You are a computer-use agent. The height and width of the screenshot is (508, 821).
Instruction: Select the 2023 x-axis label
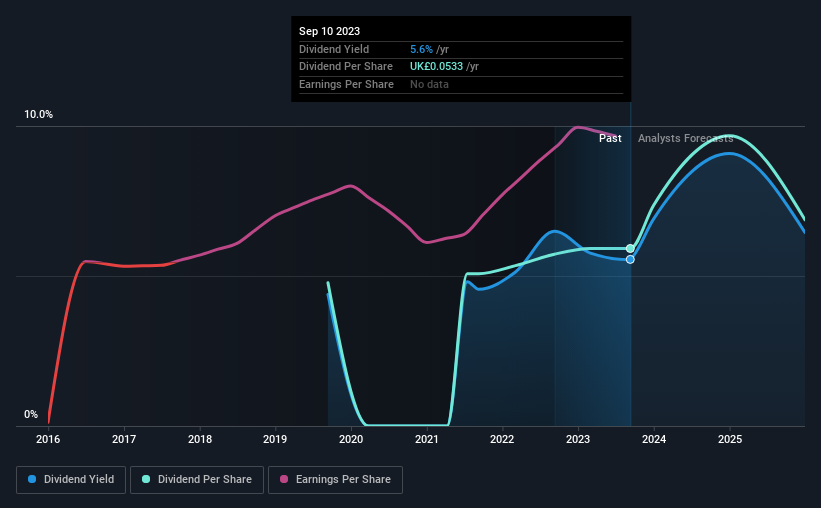point(578,439)
